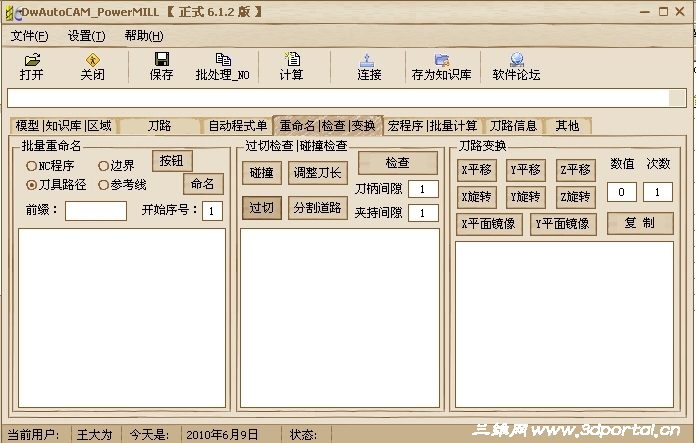The image size is (696, 443).
Task: Click the app icon in title bar
Action: click(13, 13)
